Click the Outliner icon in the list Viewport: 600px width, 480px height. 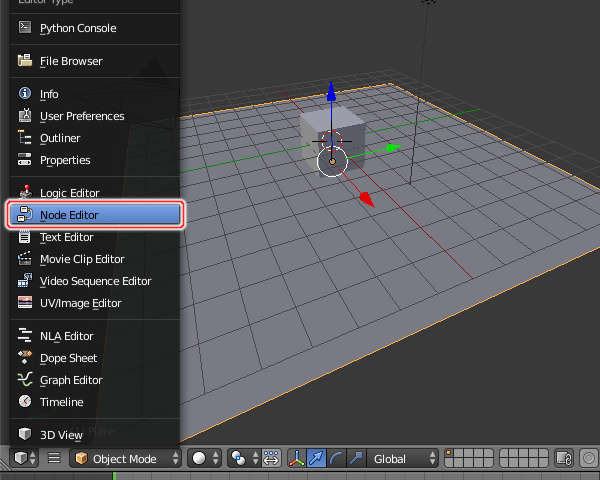[25, 138]
